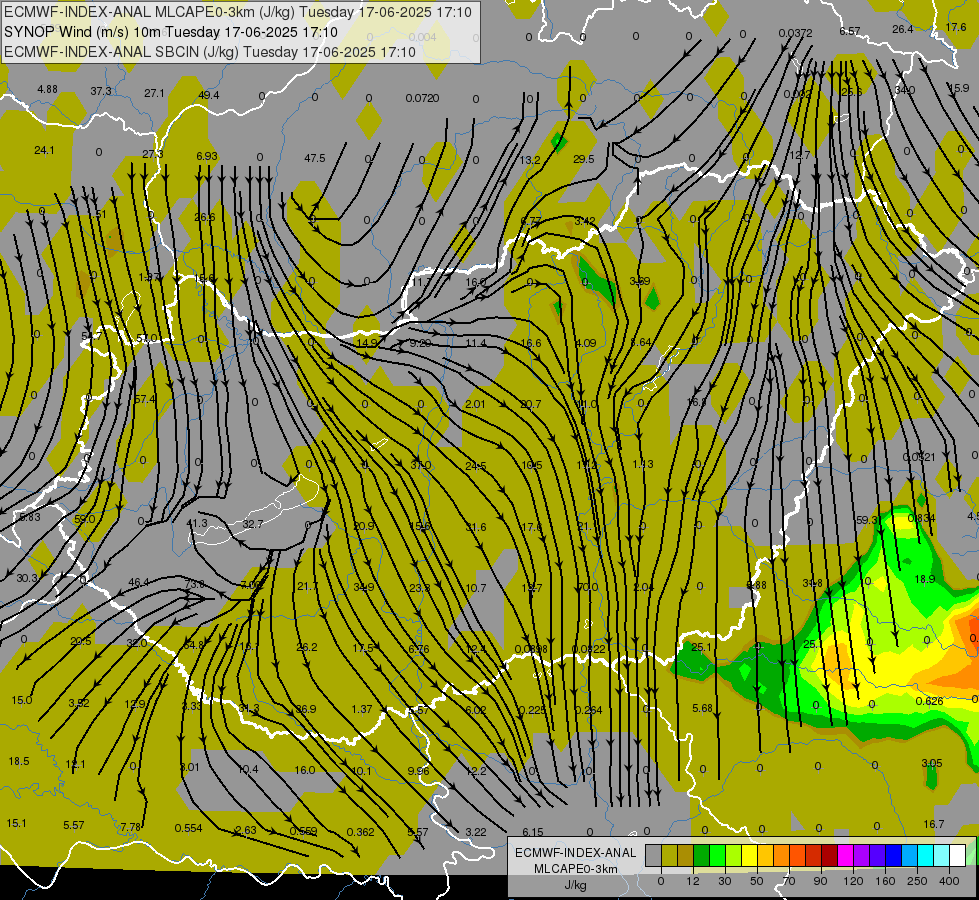Click the 400 tick label on legend
The width and height of the screenshot is (979, 900).
click(x=949, y=881)
